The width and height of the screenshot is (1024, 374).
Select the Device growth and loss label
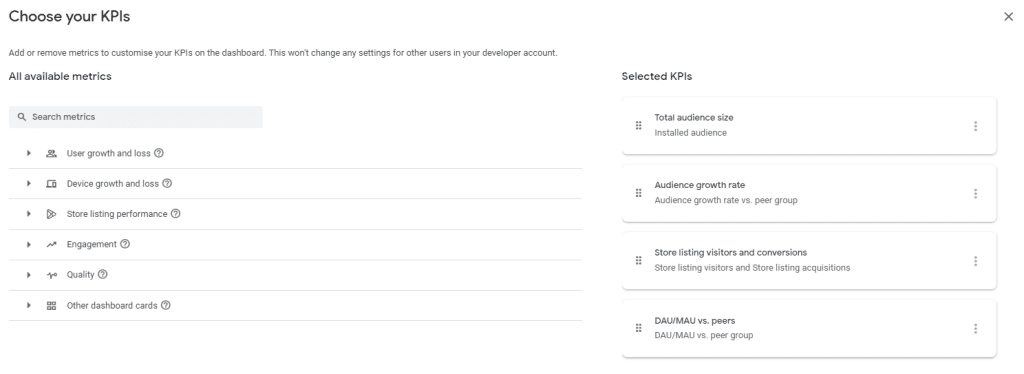pos(113,183)
